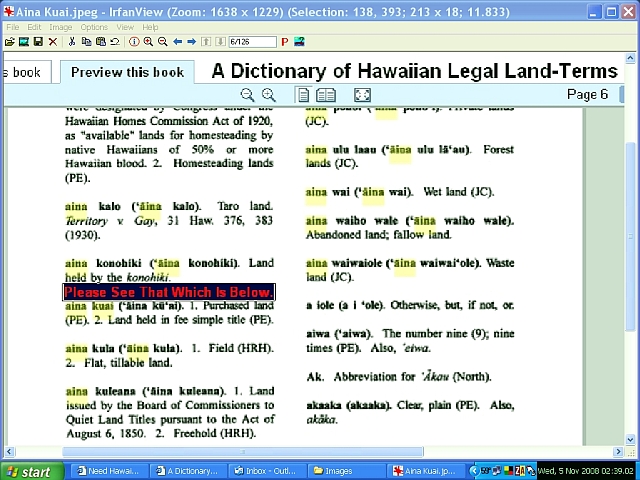640x480 pixels.
Task: Click the ZA ZoneAlarm tray icon
Action: pos(520,471)
